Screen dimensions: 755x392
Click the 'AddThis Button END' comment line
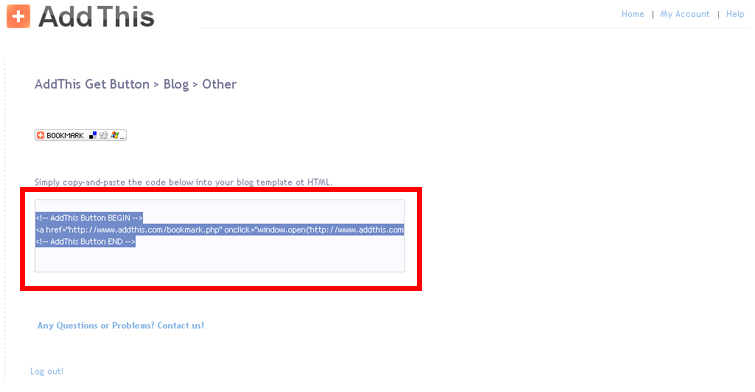85,241
